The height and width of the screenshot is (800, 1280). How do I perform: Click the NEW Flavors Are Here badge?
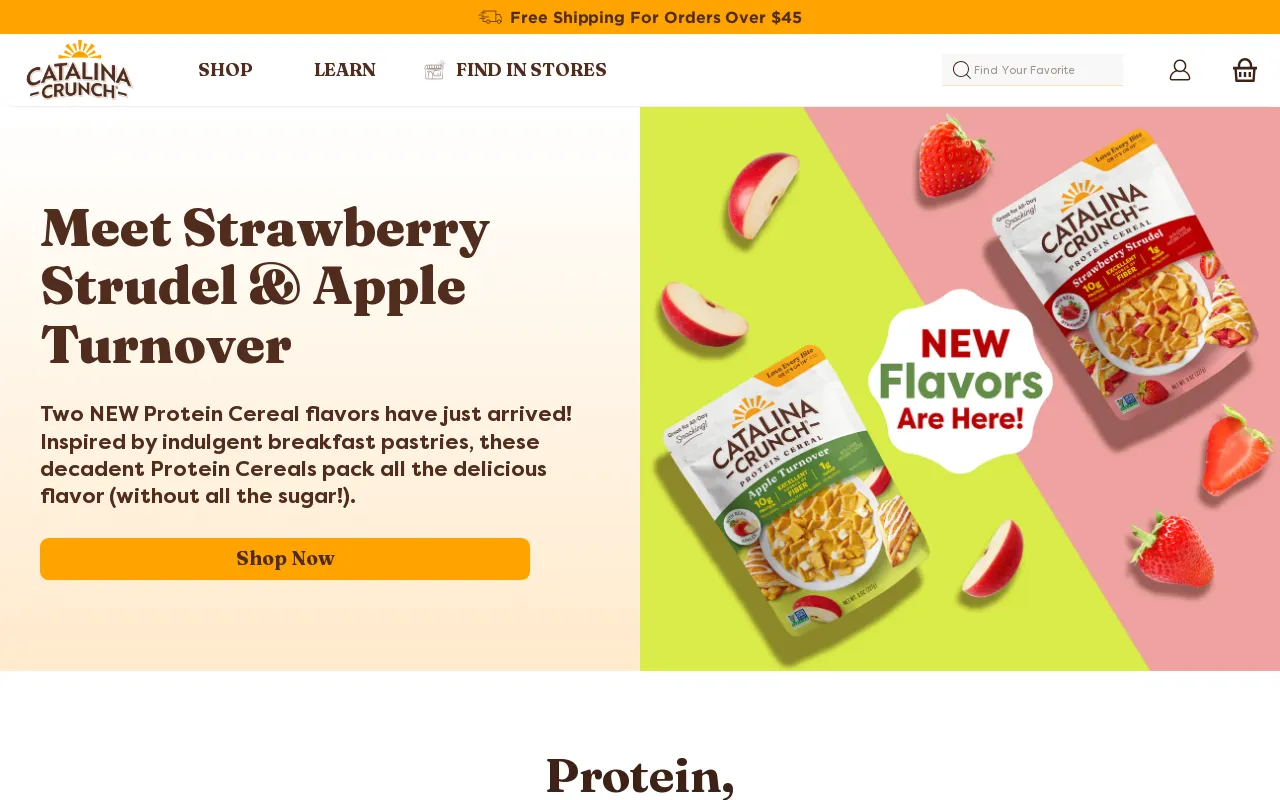[x=960, y=381]
